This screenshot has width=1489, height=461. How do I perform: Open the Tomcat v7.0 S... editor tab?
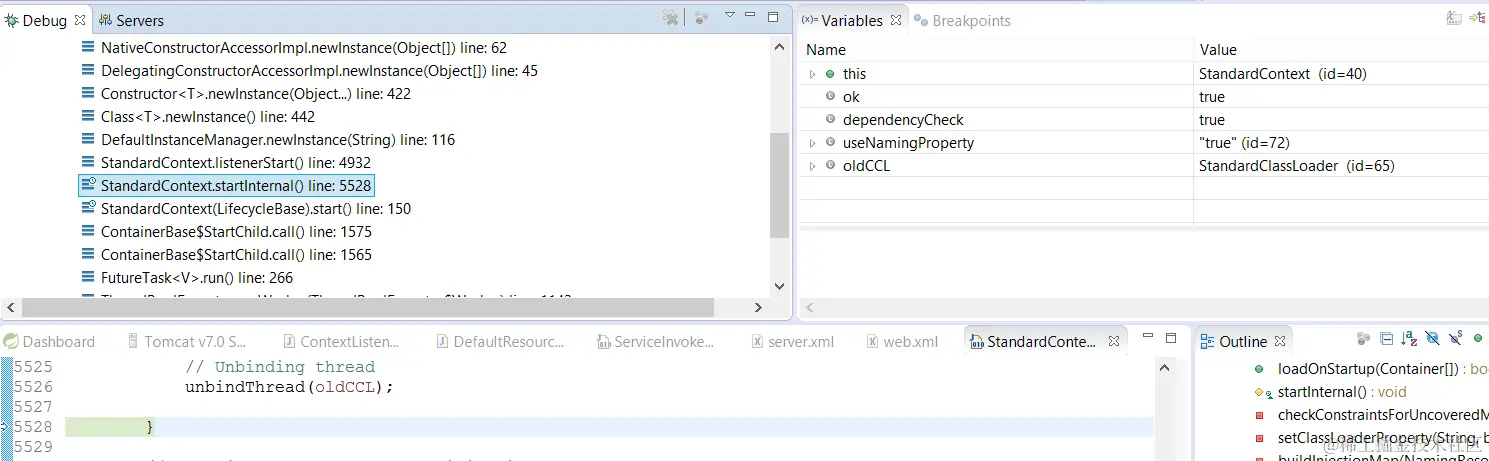click(187, 342)
